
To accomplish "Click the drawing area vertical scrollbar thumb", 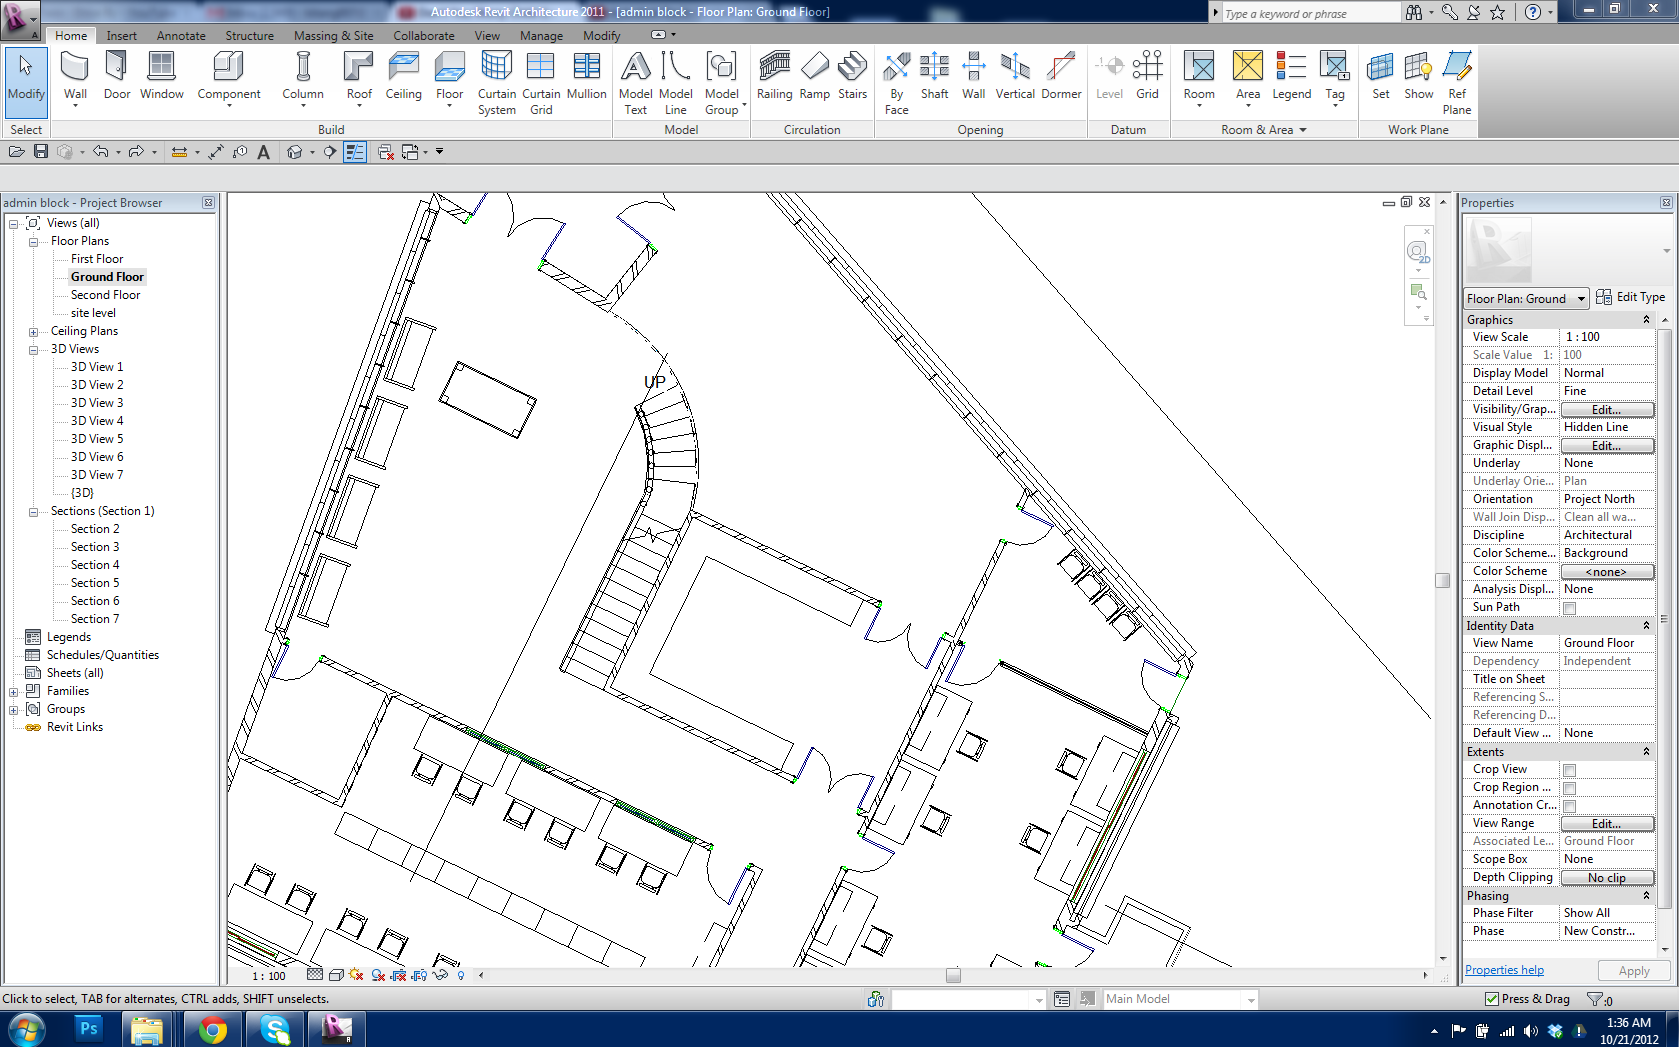I will pos(1442,580).
